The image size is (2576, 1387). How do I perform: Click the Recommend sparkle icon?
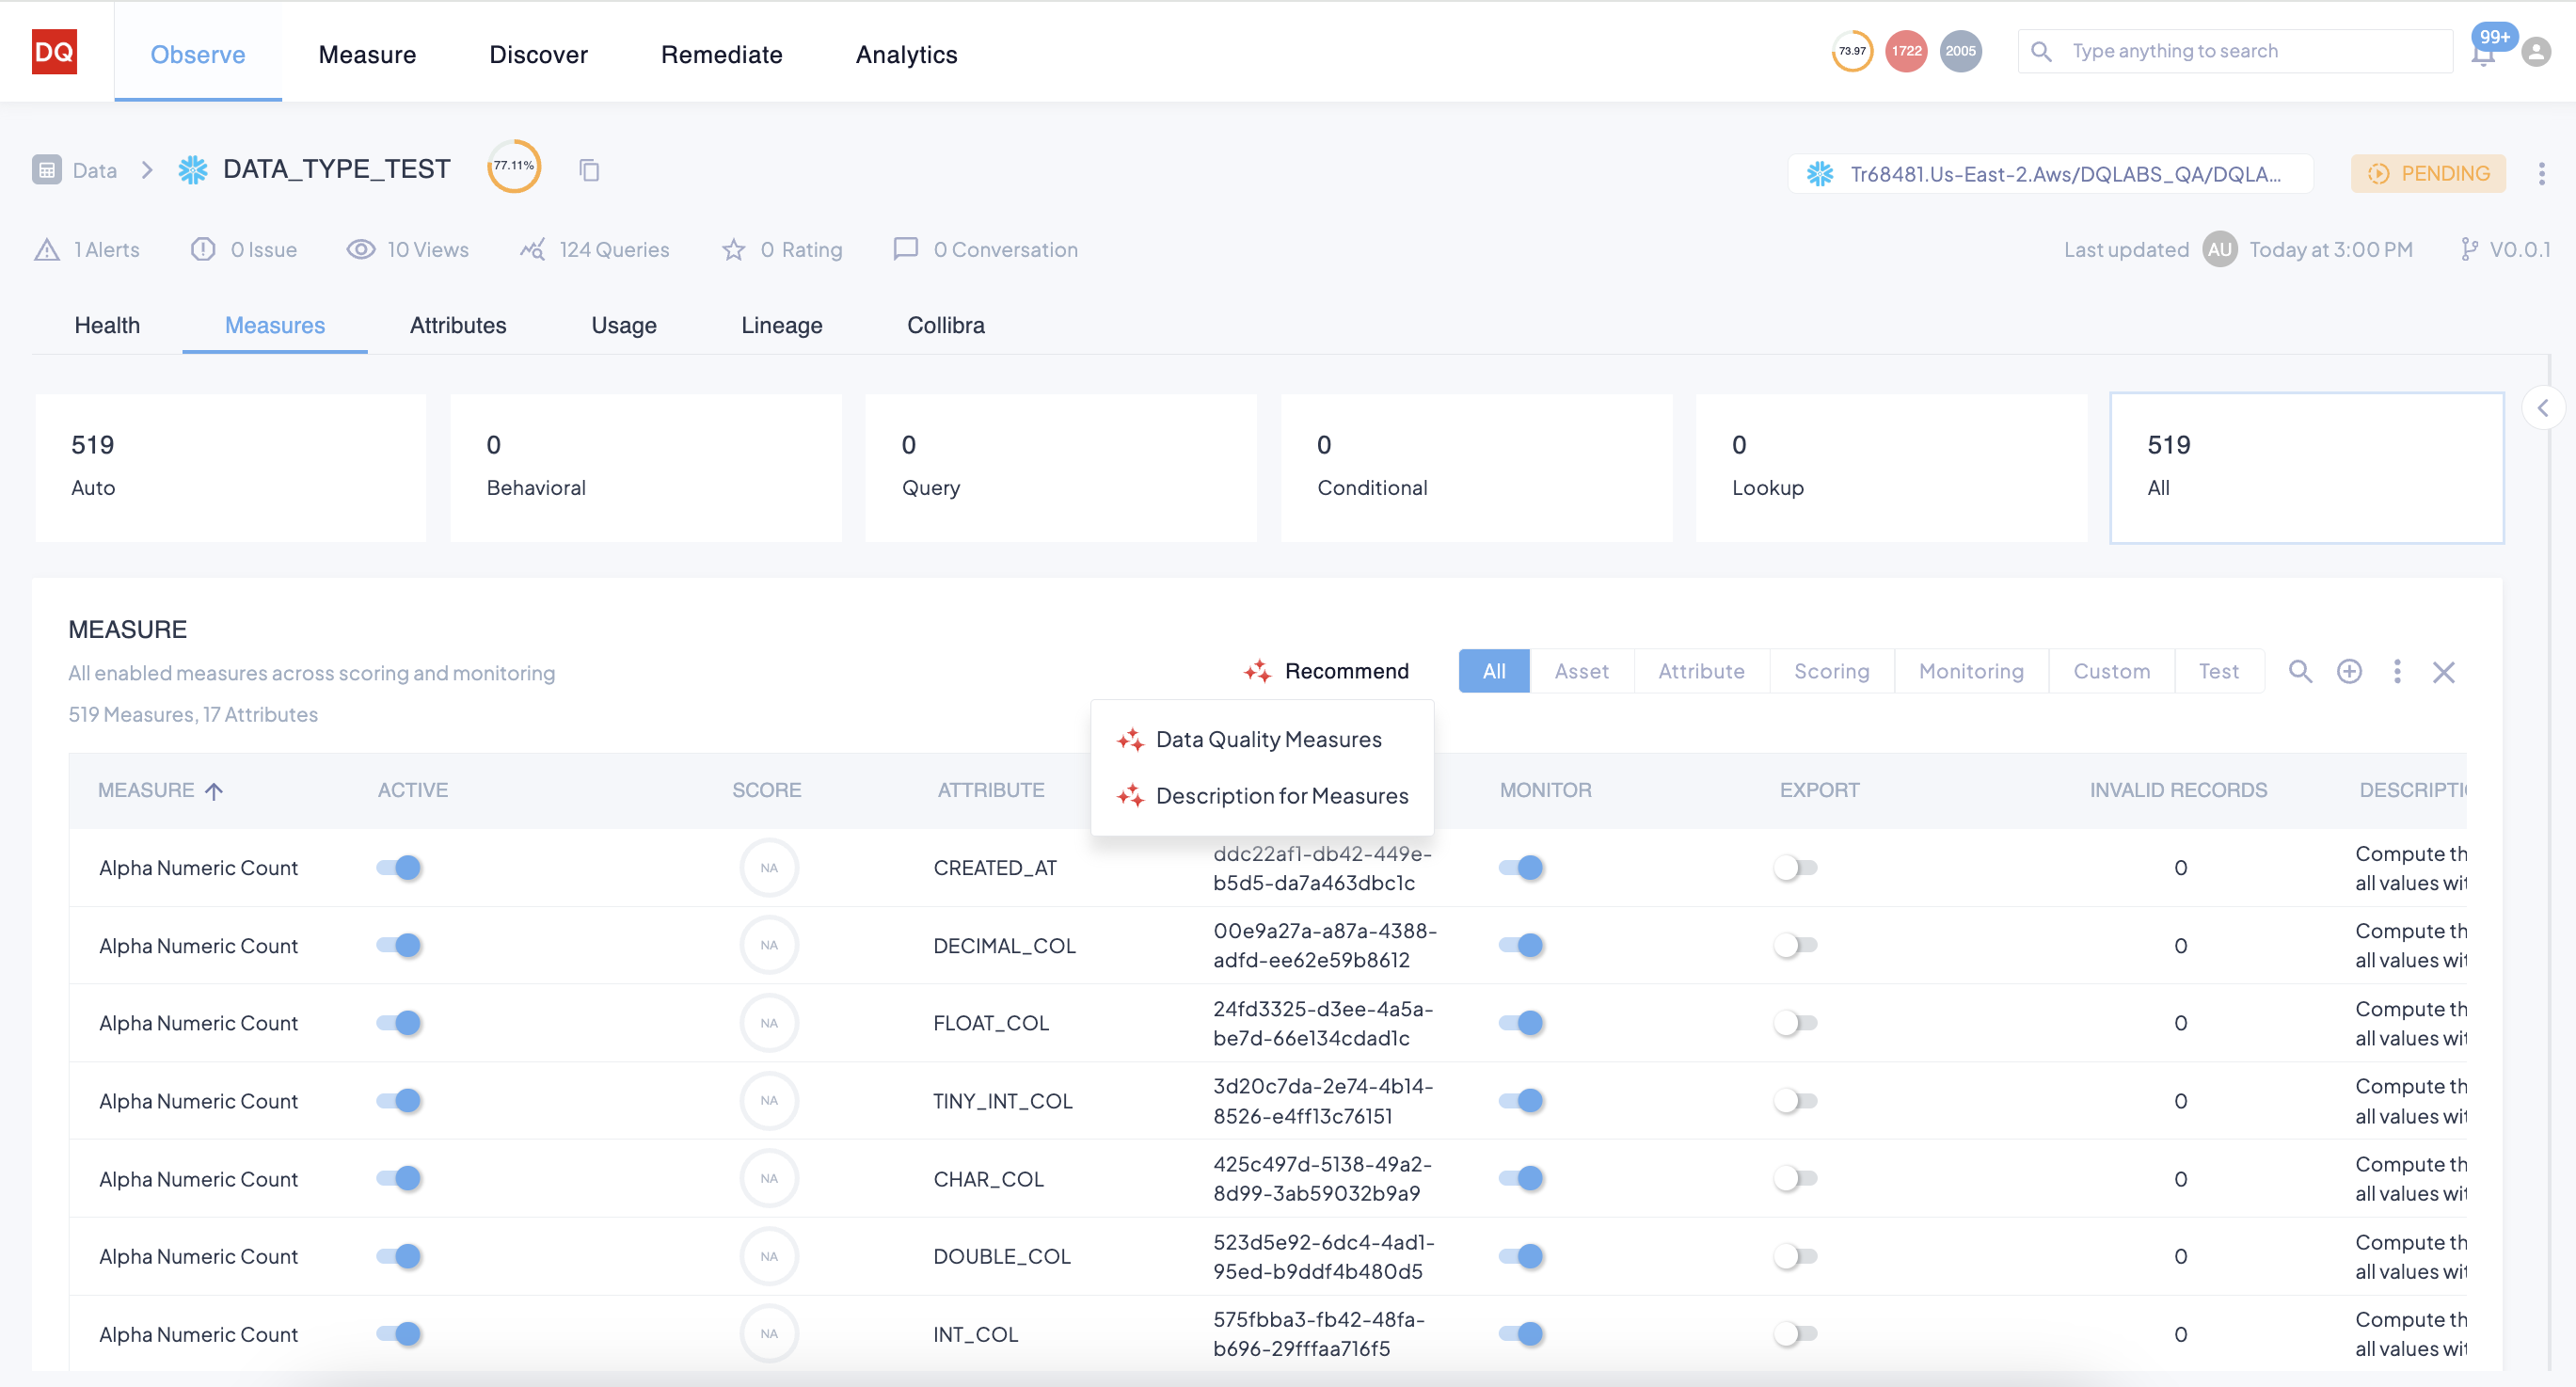pyautogui.click(x=1257, y=670)
